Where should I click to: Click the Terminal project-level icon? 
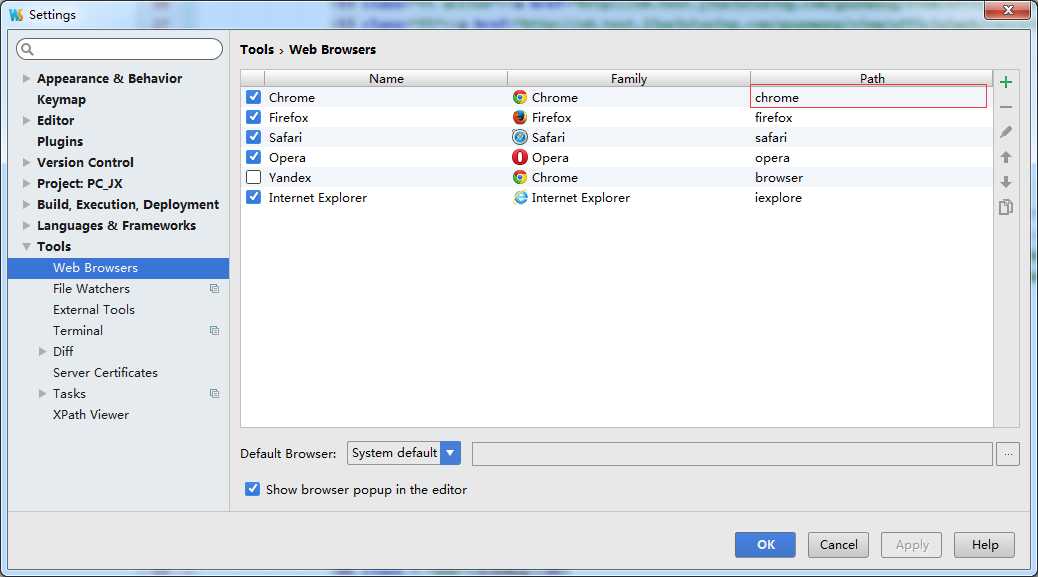click(214, 330)
